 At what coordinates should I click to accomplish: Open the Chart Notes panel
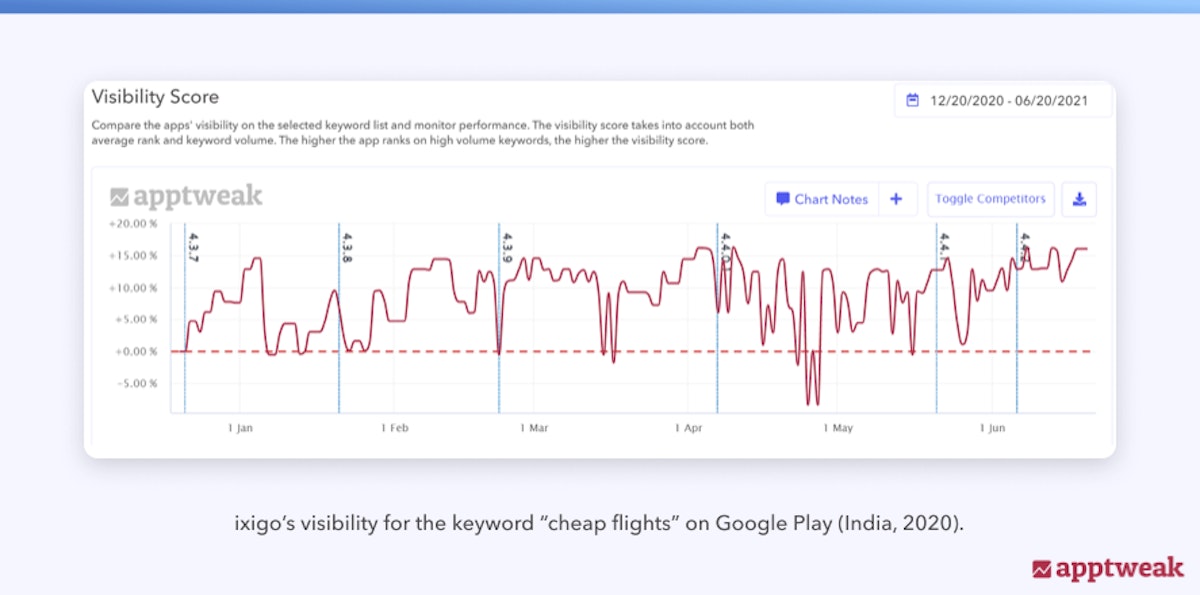[821, 199]
